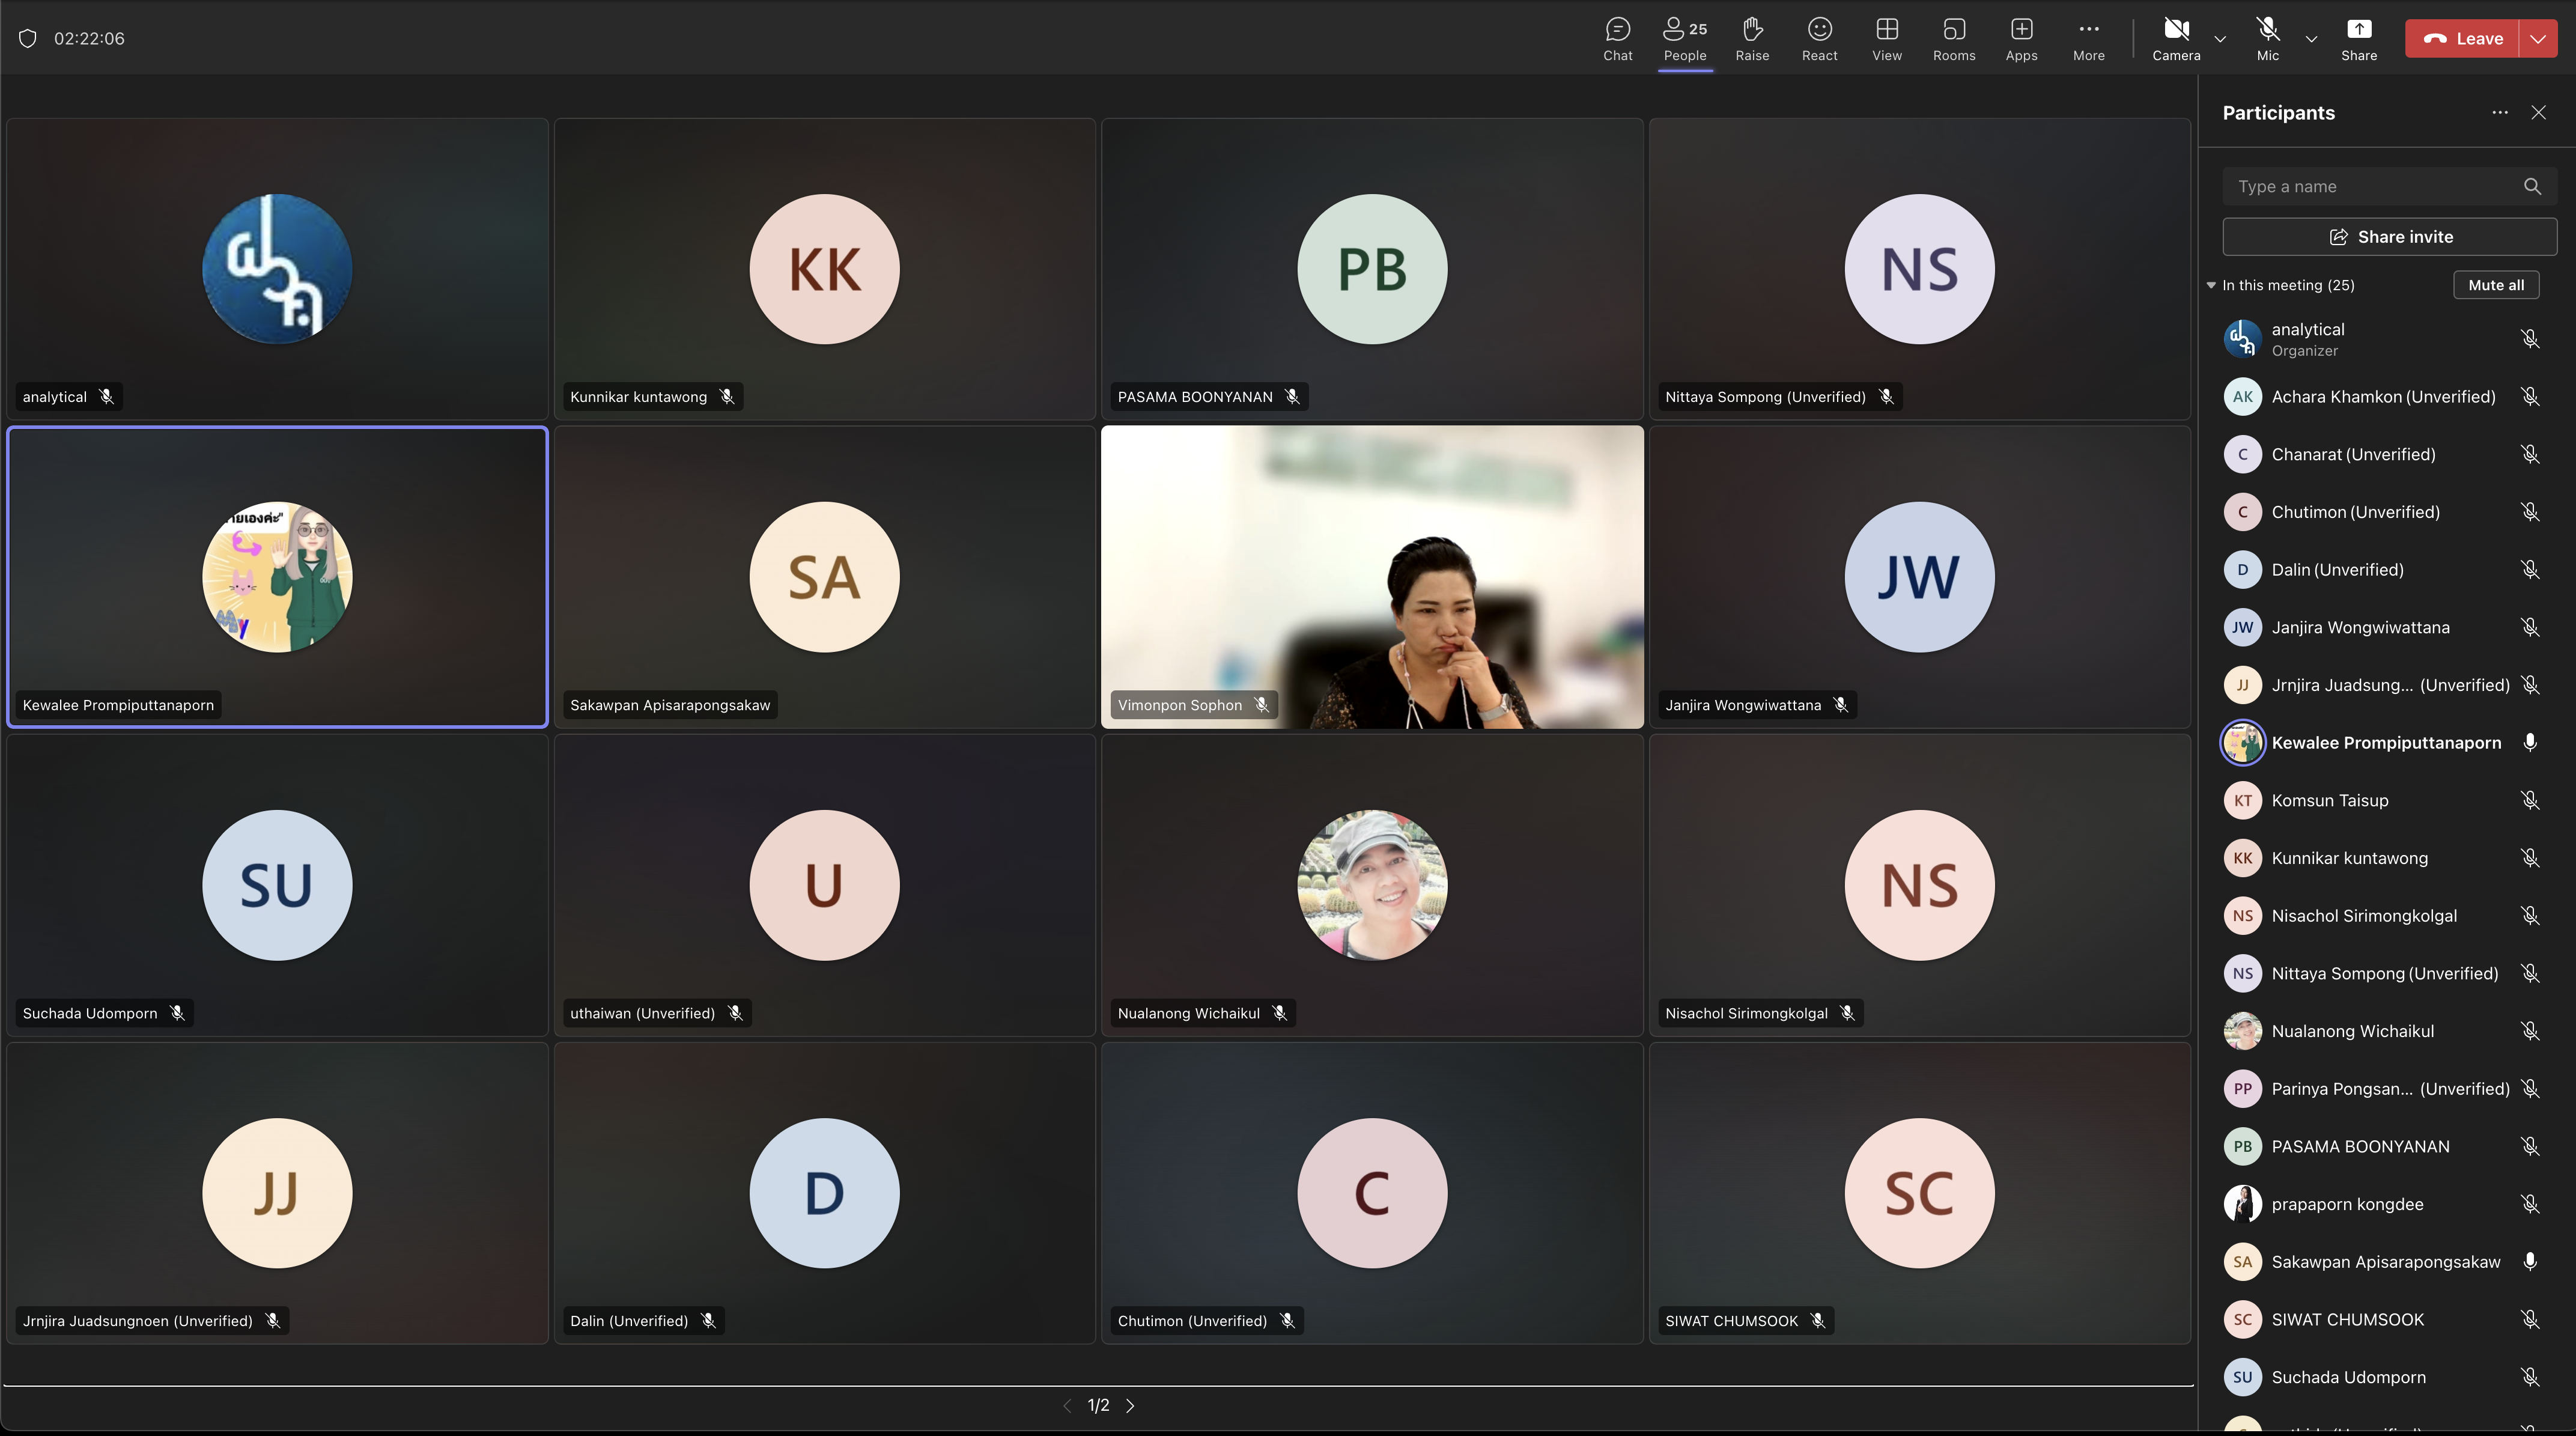Expand the Camera options chevron
Viewport: 2576px width, 1436px height.
click(2220, 39)
